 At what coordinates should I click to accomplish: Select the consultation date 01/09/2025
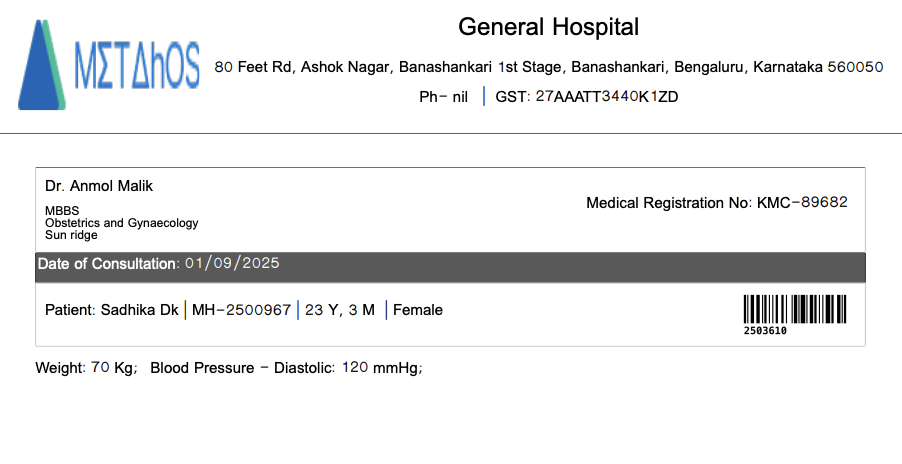pyautogui.click(x=232, y=264)
